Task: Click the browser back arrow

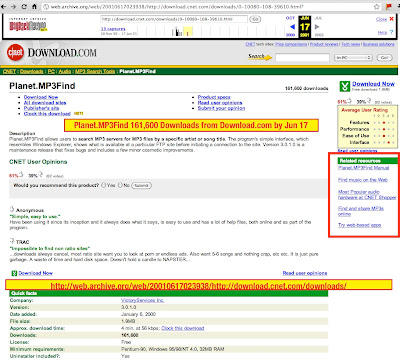Action: (5, 6)
